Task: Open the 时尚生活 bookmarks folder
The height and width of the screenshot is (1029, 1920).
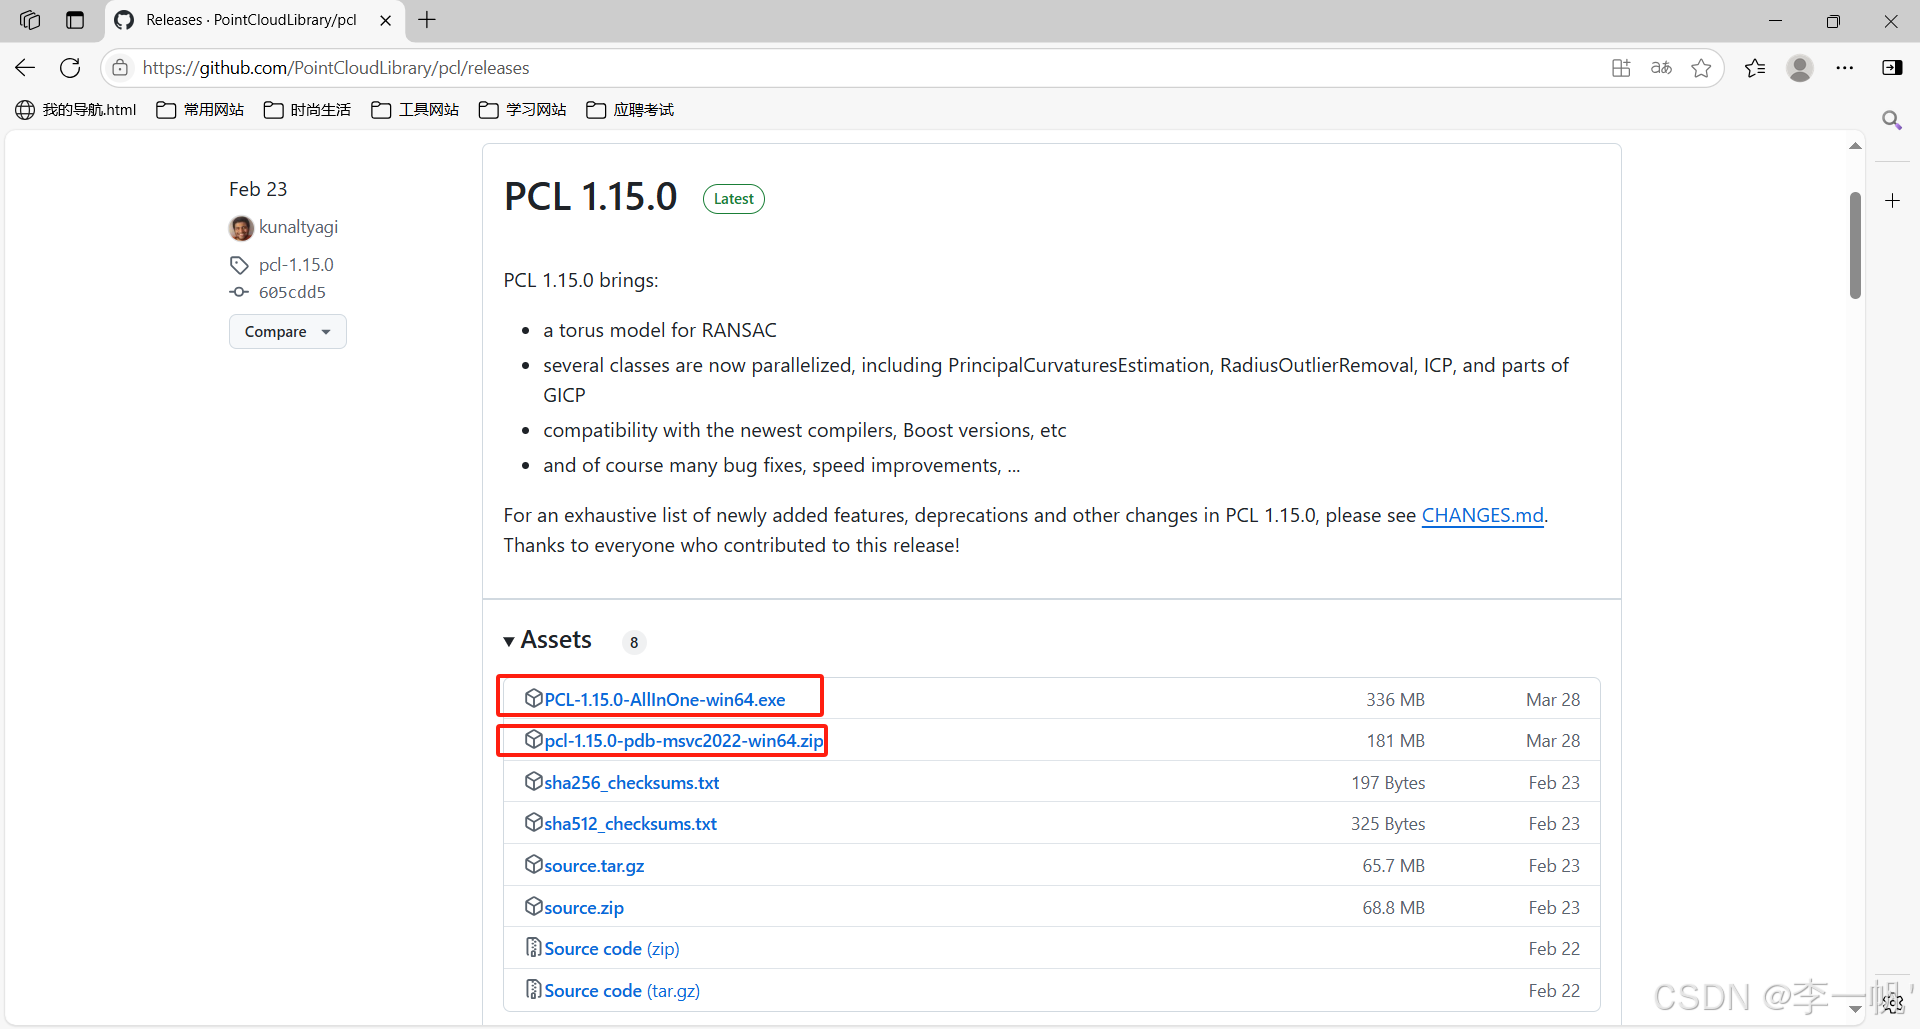Action: 307,110
